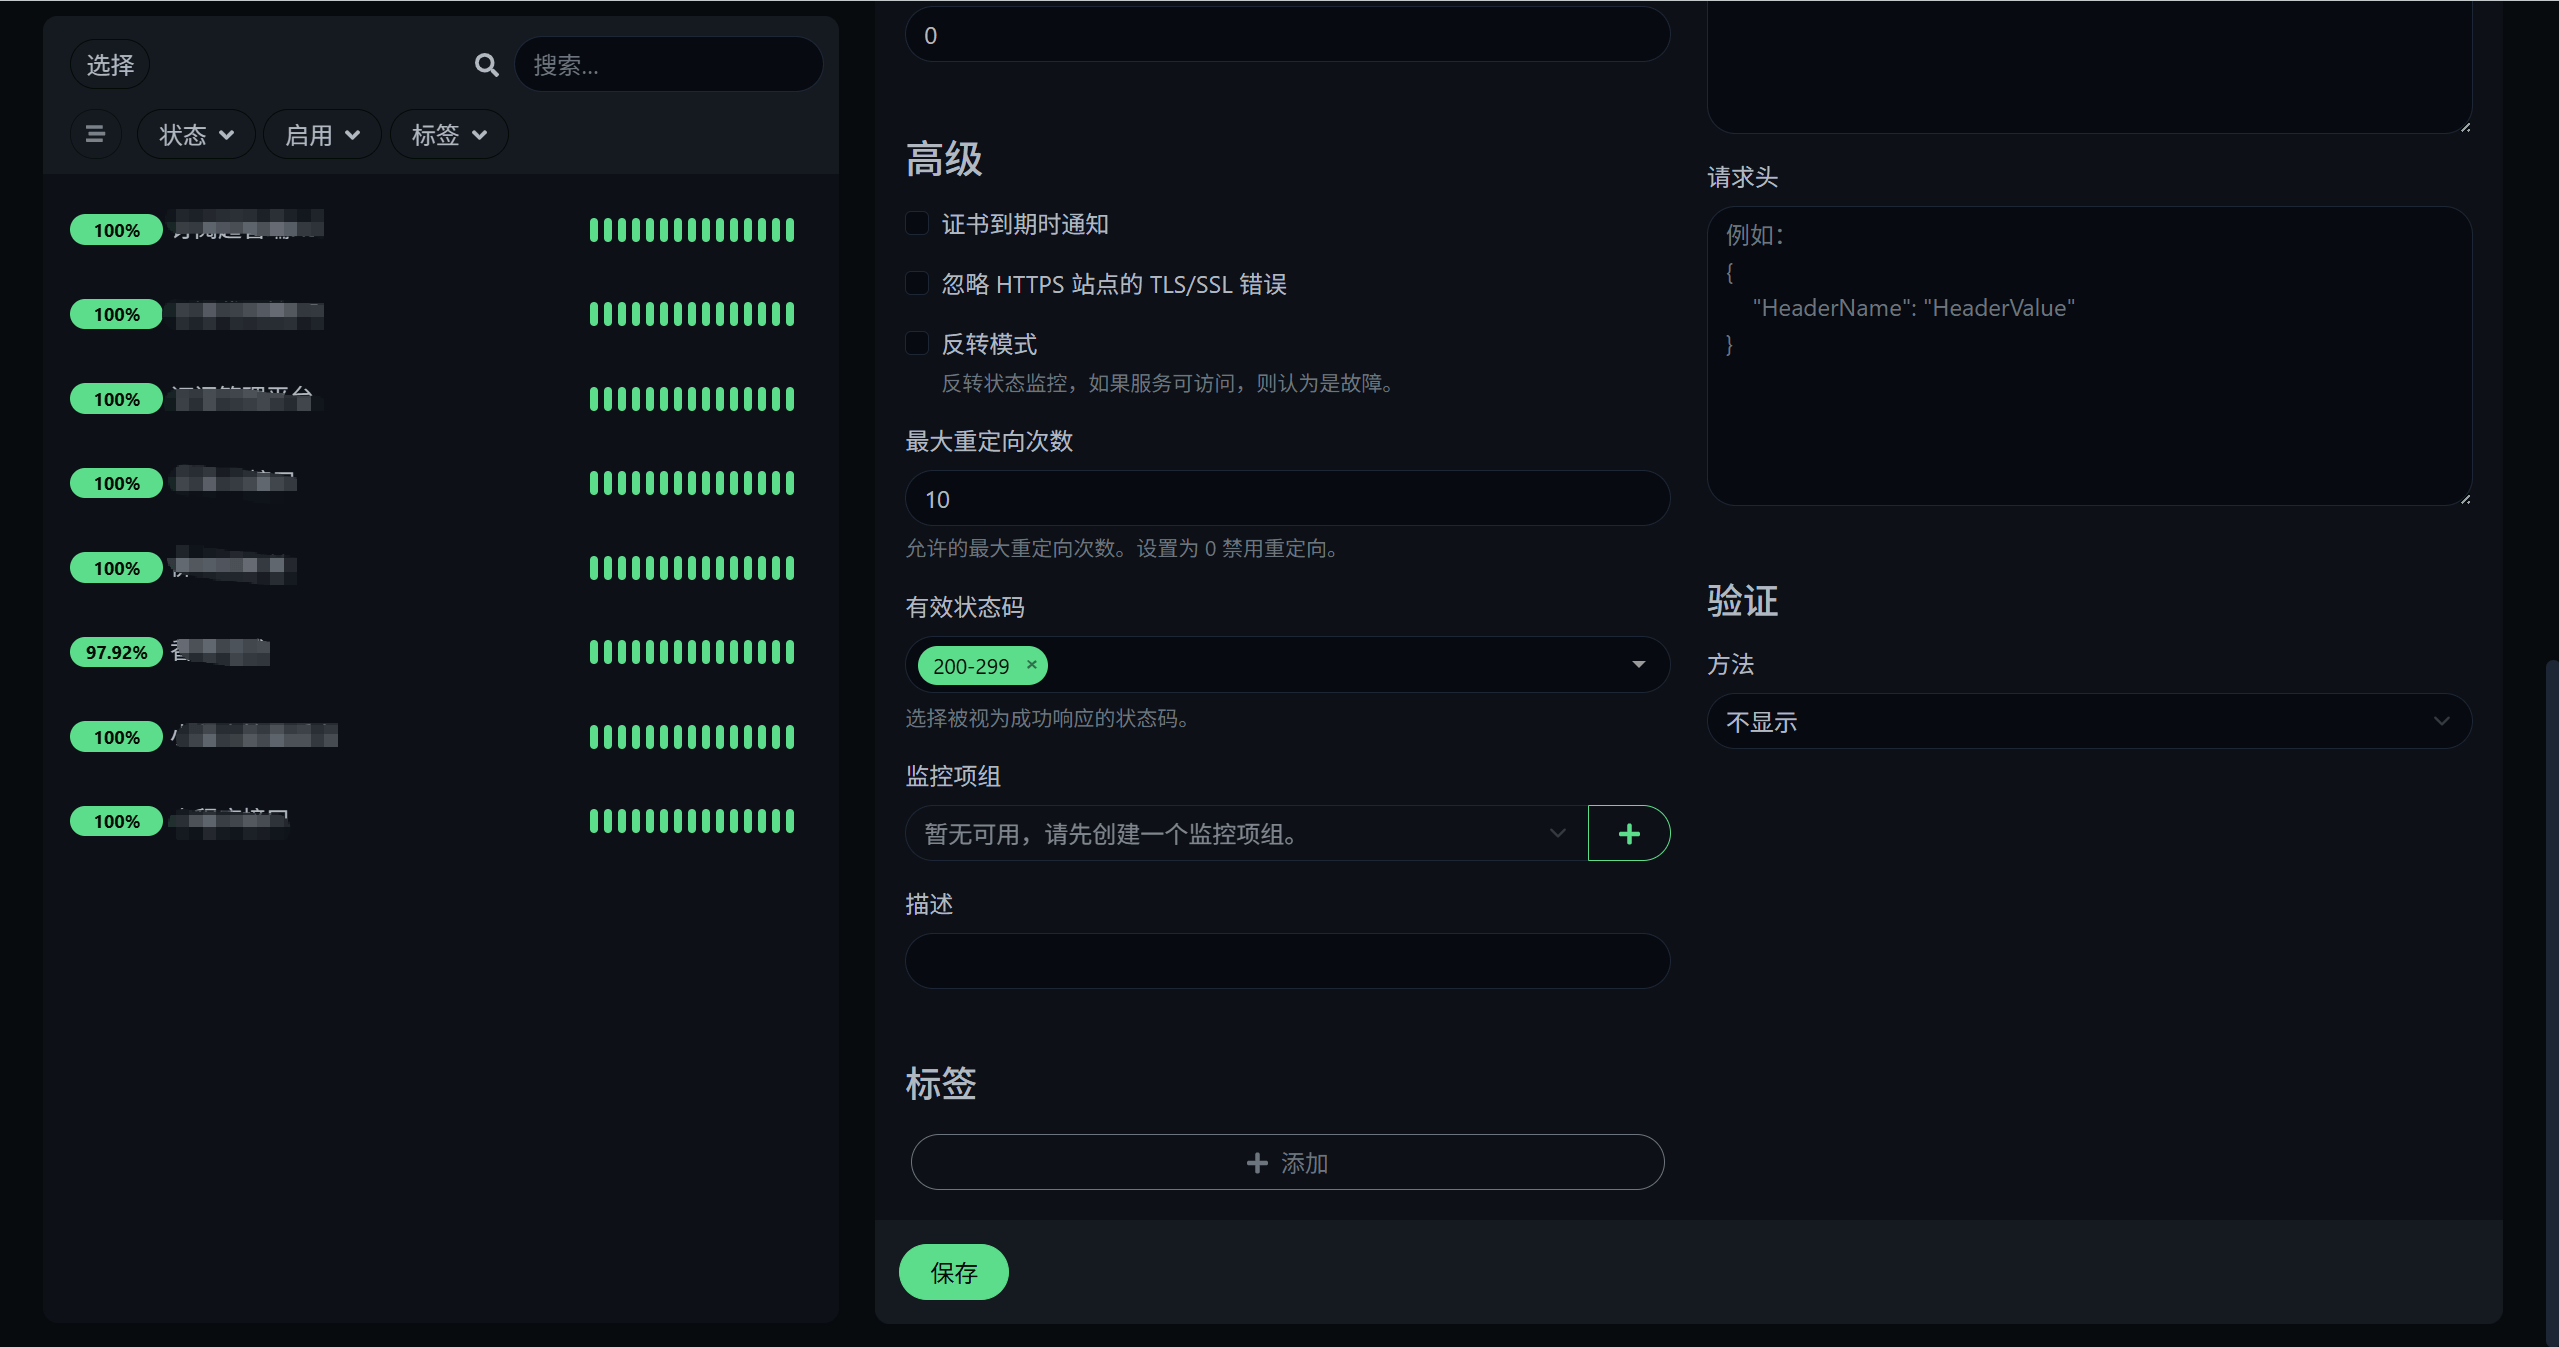2559x1347 pixels.
Task: Click the heartbeat bar of first monitor
Action: (x=691, y=230)
